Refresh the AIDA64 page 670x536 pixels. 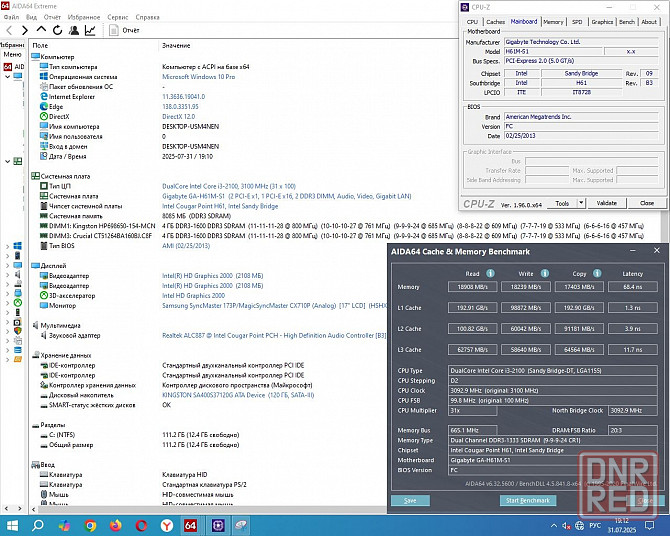(x=57, y=30)
